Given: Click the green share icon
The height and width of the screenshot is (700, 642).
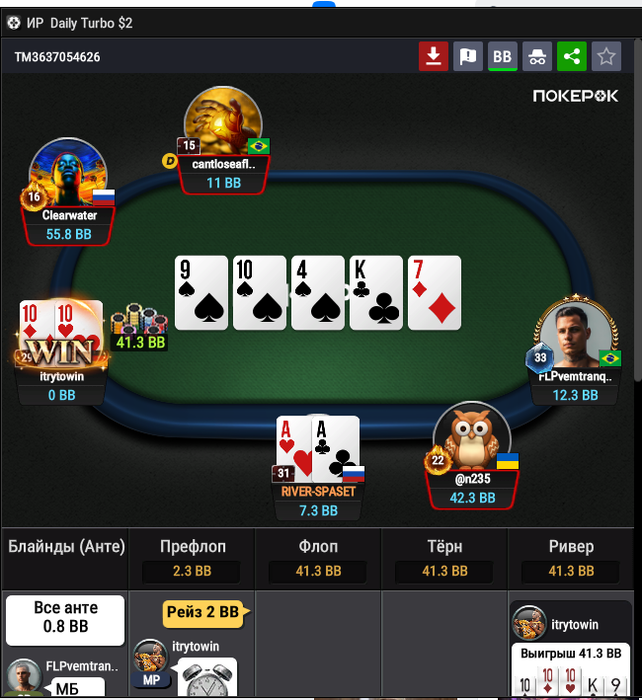Looking at the screenshot, I should [x=571, y=56].
